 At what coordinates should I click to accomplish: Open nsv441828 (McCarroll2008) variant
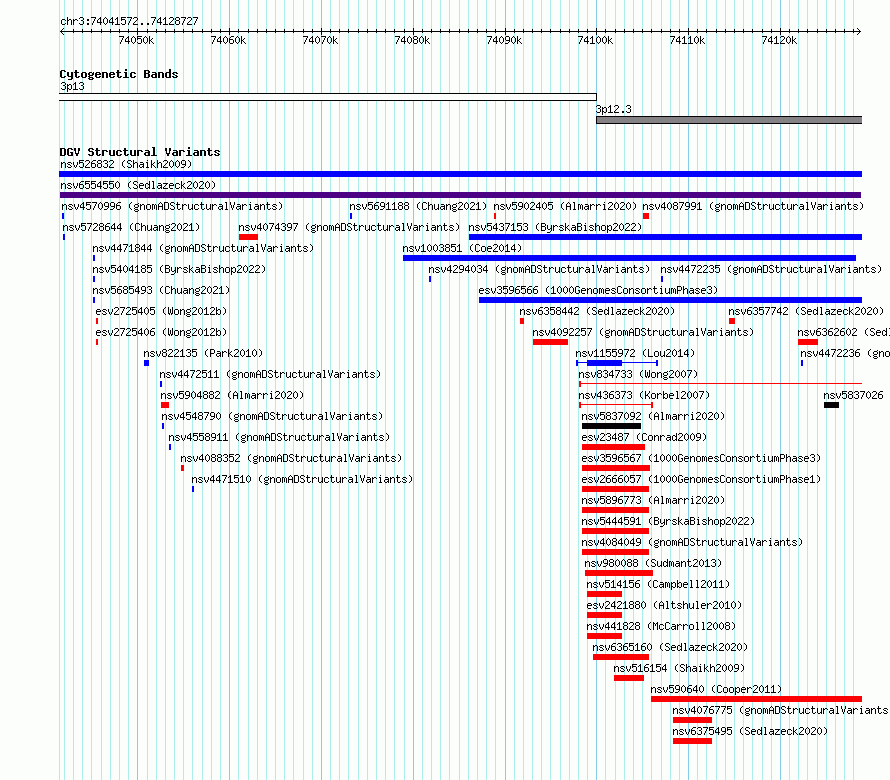[661, 626]
